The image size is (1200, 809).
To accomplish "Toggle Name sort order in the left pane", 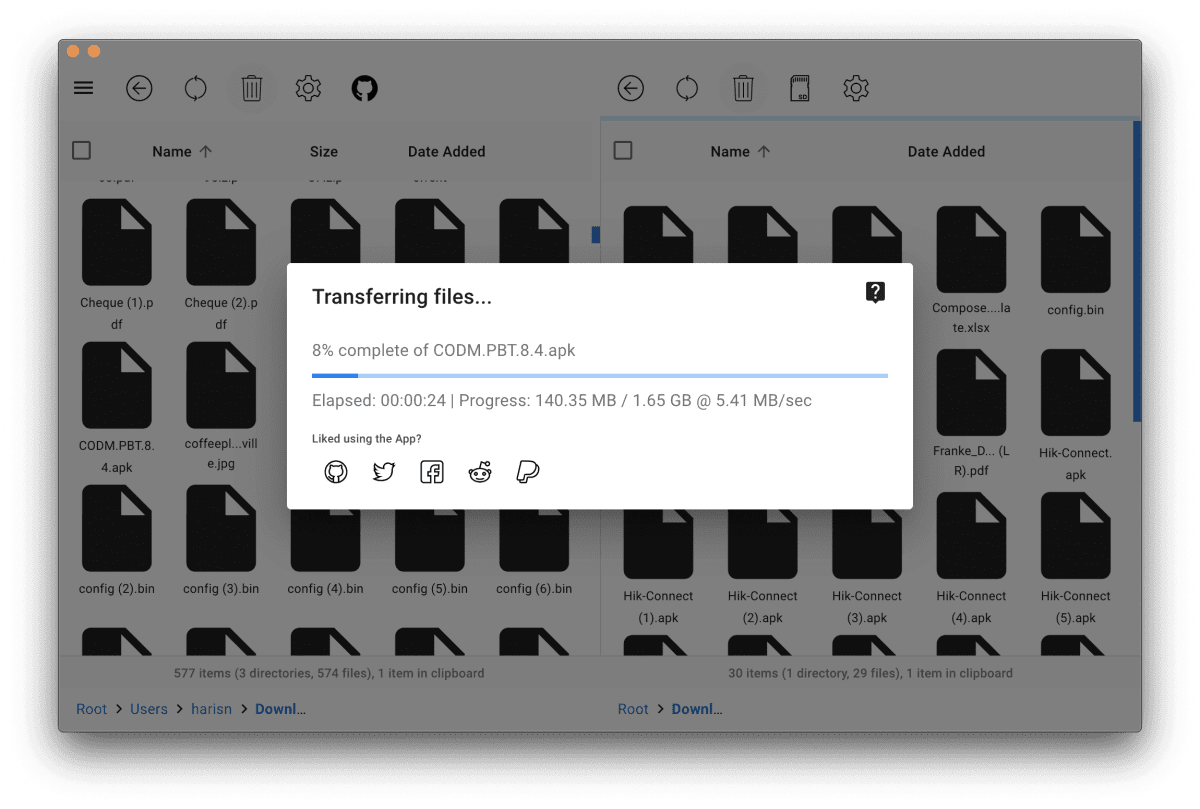I will pos(182,151).
